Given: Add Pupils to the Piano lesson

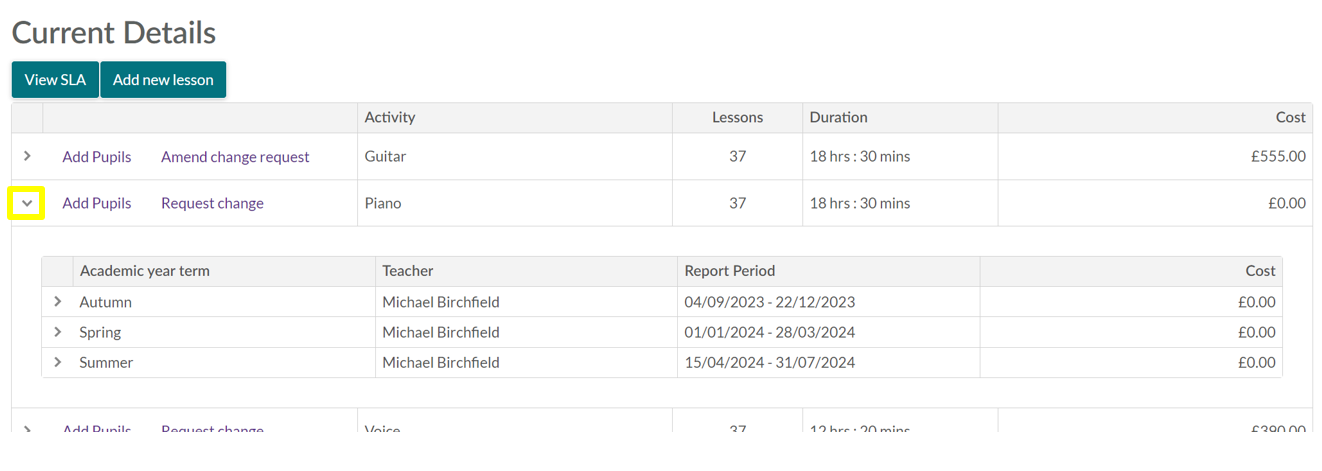Looking at the screenshot, I should [97, 203].
